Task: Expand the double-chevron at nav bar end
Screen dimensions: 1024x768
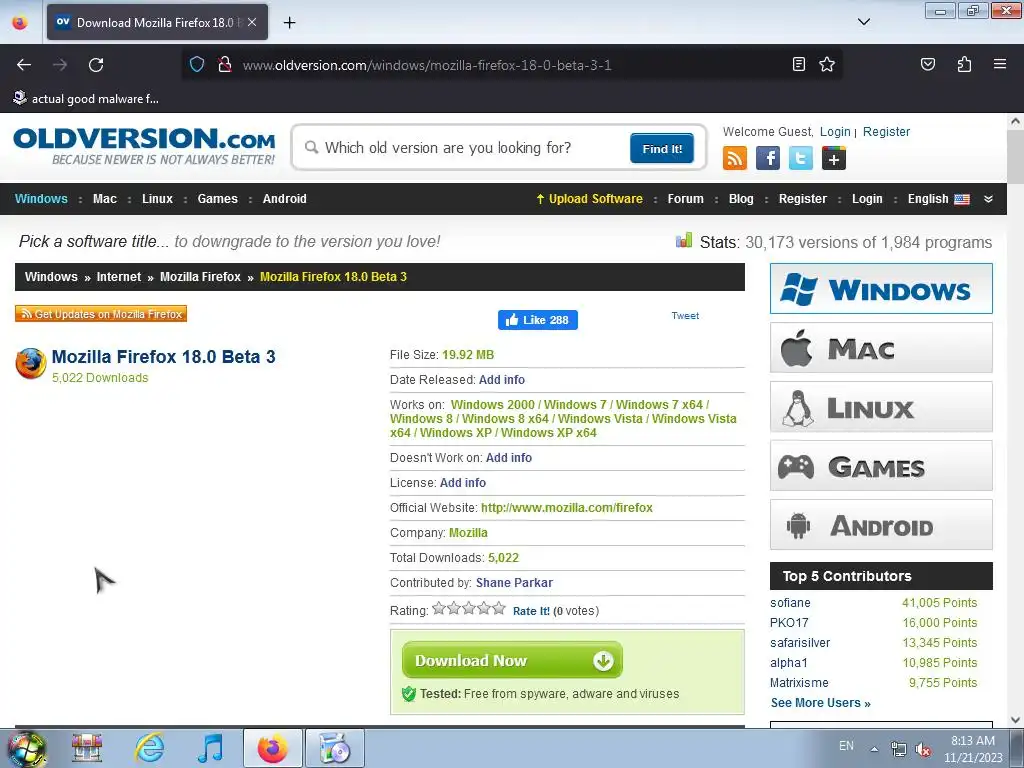Action: click(x=988, y=199)
